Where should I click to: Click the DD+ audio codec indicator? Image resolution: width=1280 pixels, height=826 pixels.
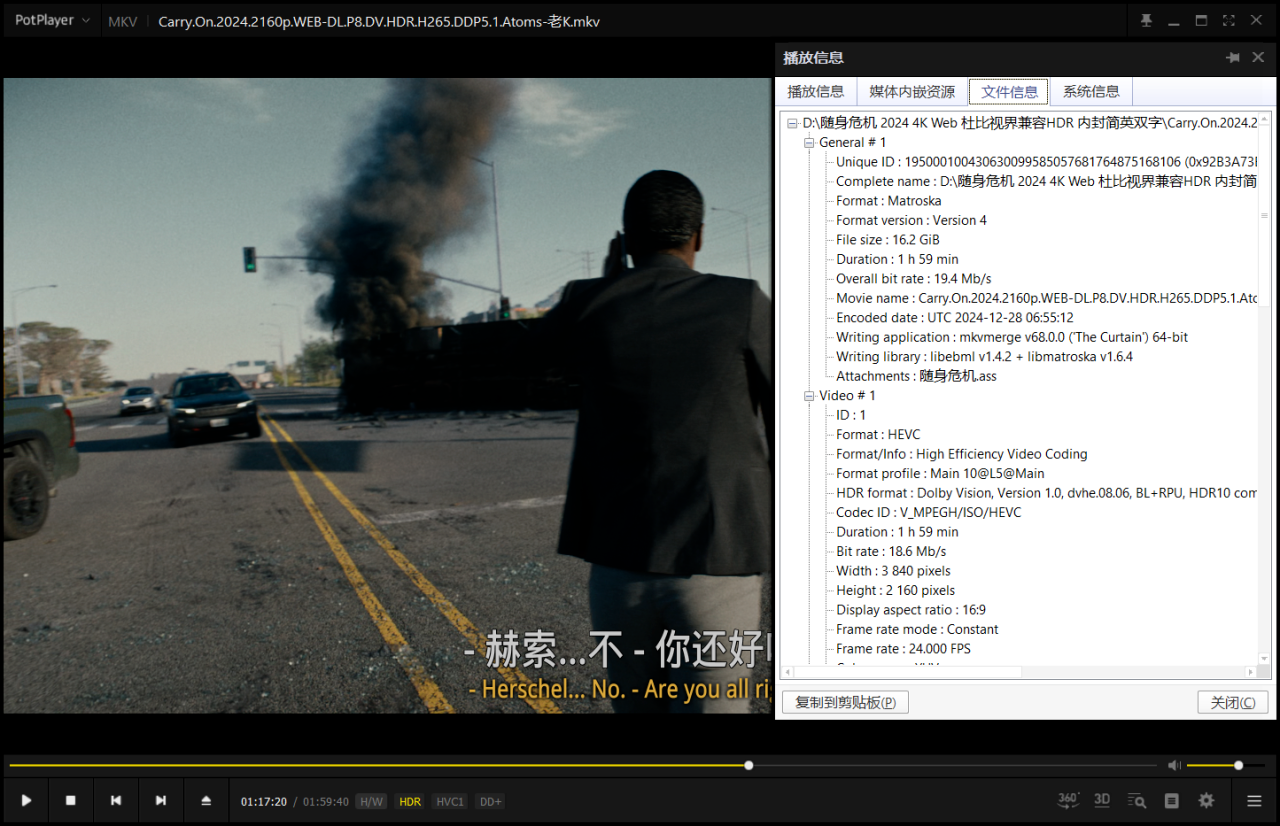pyautogui.click(x=490, y=802)
